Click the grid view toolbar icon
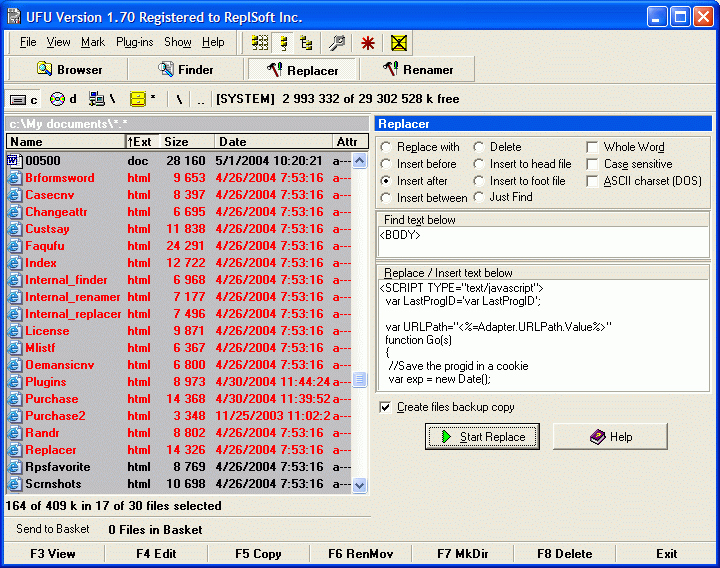 (x=260, y=43)
